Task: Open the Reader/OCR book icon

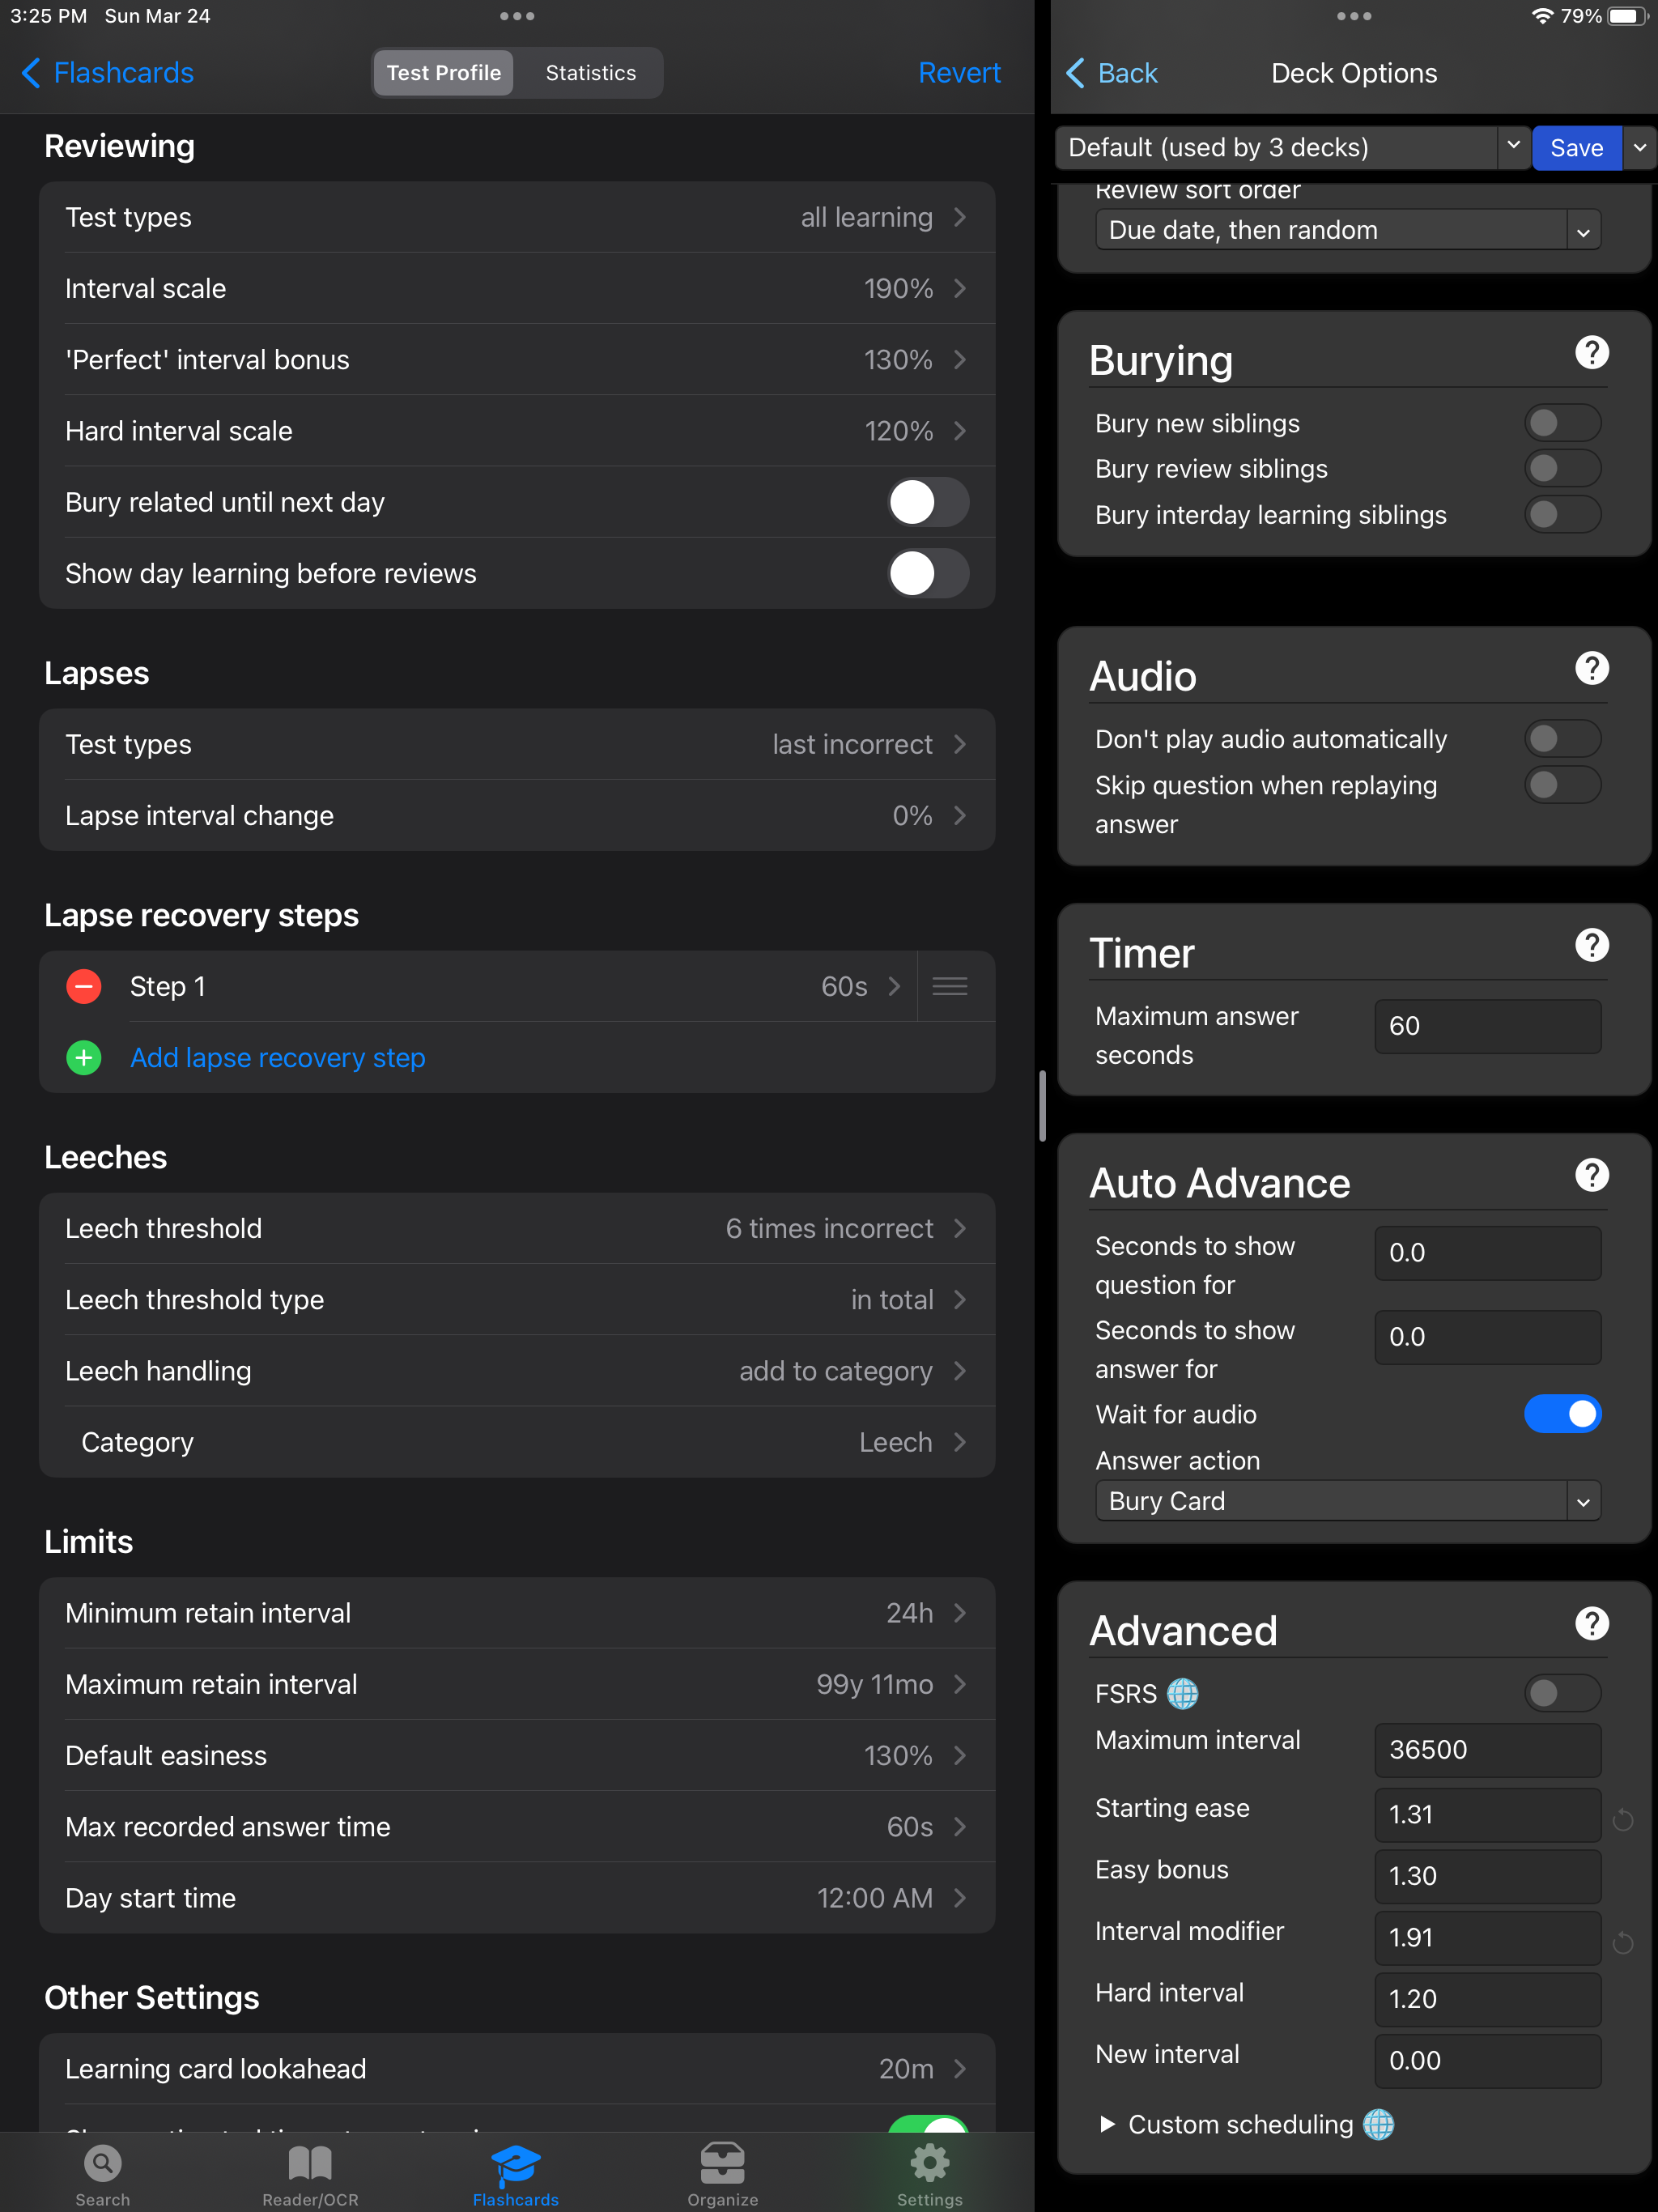Action: (x=310, y=2163)
